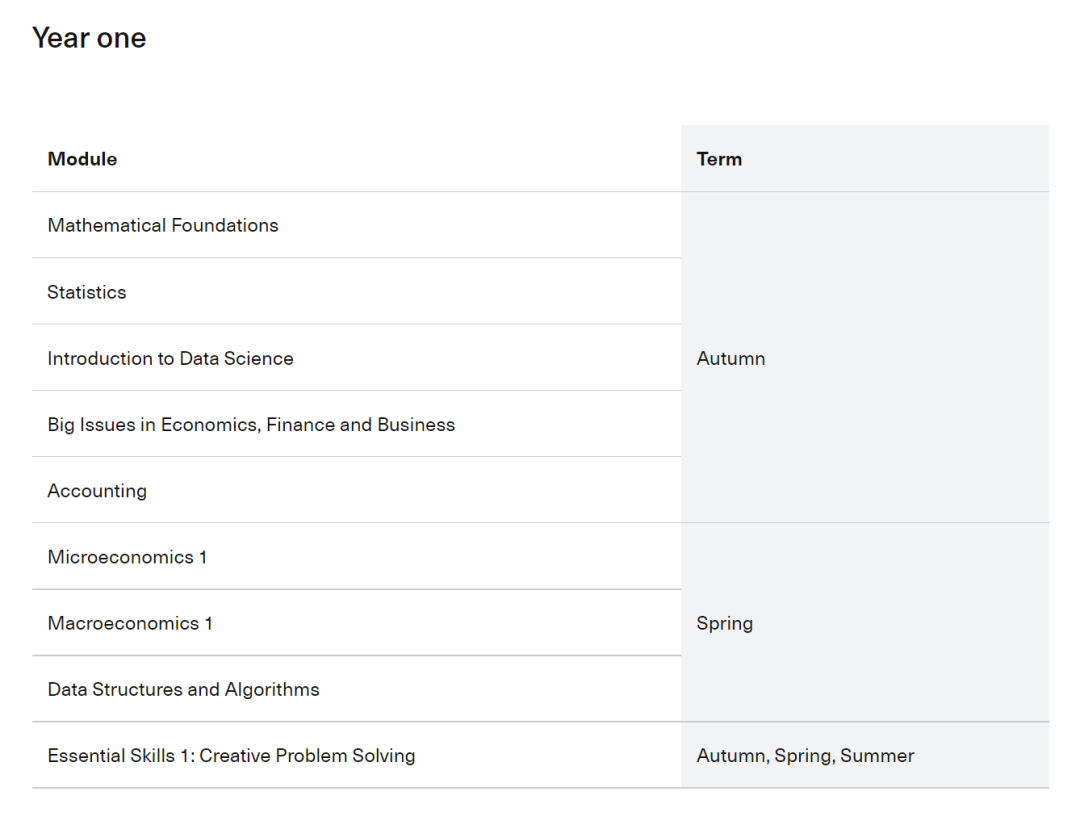The width and height of the screenshot is (1080, 825).
Task: Click the Mathematical Foundations module row
Action: point(357,225)
